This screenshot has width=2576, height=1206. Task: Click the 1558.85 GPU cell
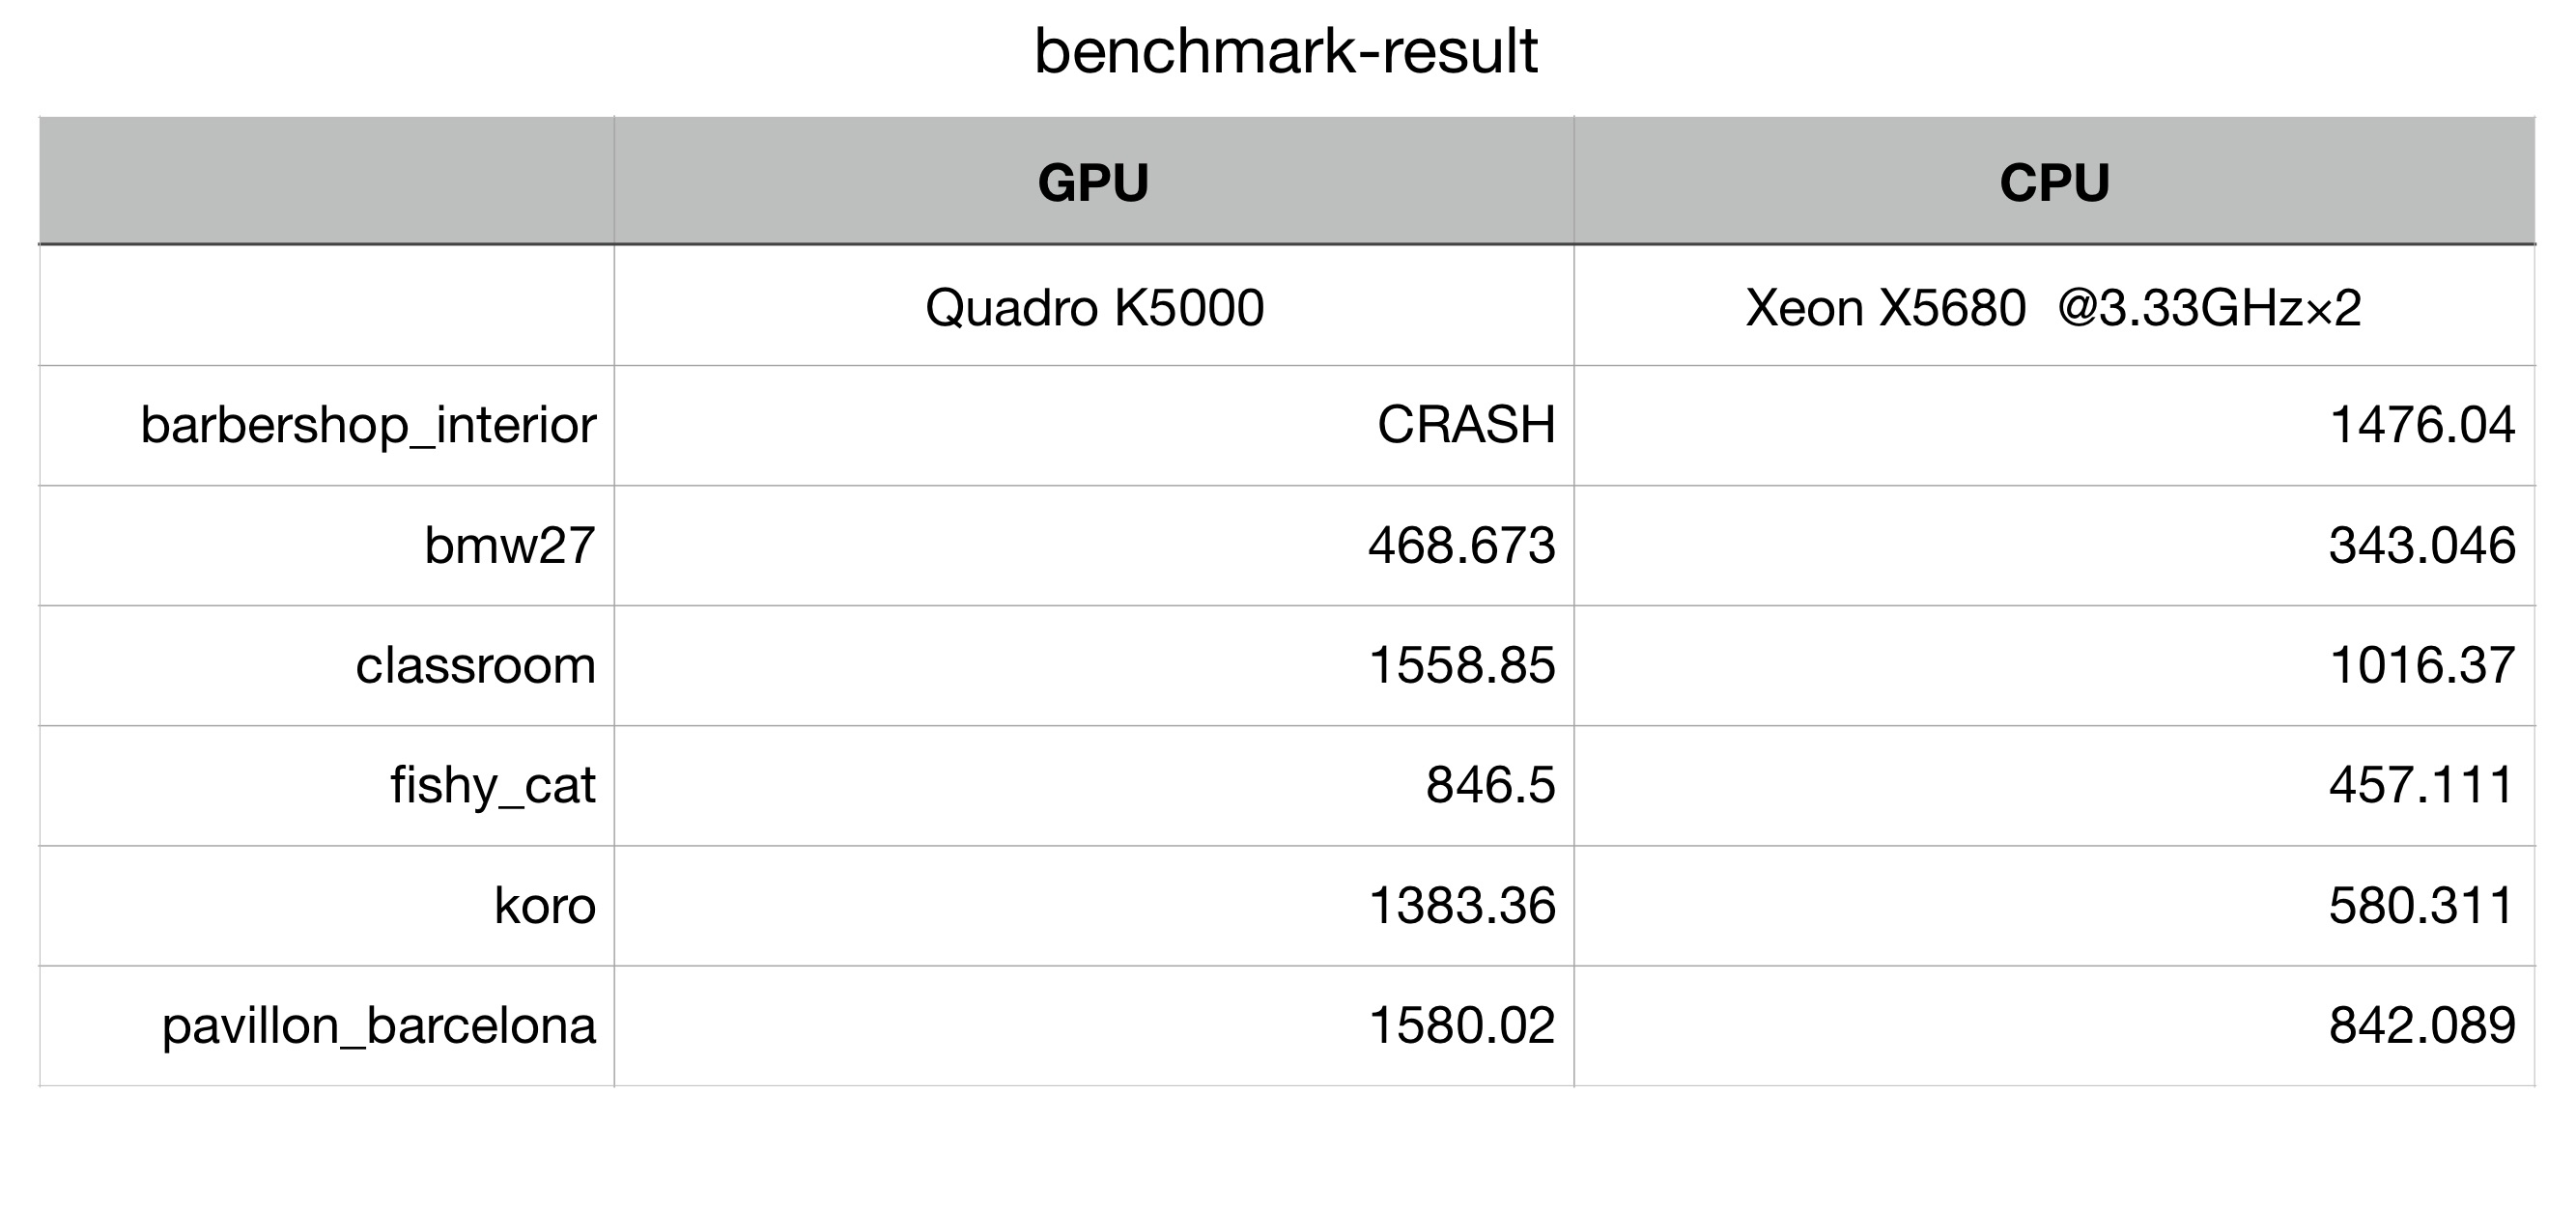point(1093,666)
